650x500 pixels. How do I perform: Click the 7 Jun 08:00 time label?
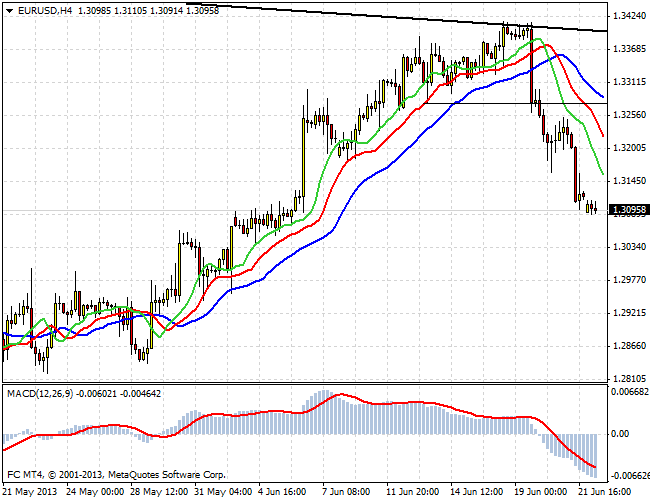pos(346,492)
